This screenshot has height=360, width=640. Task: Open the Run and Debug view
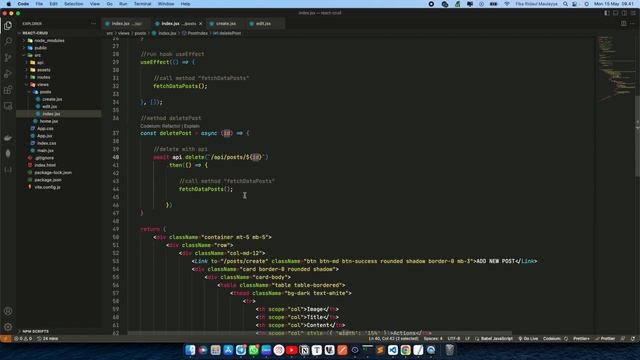8,74
